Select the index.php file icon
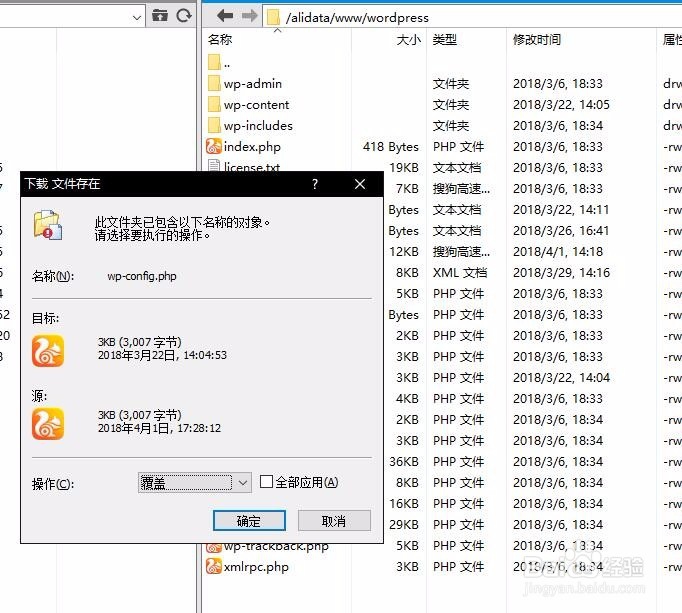Image resolution: width=682 pixels, height=613 pixels. coord(214,146)
